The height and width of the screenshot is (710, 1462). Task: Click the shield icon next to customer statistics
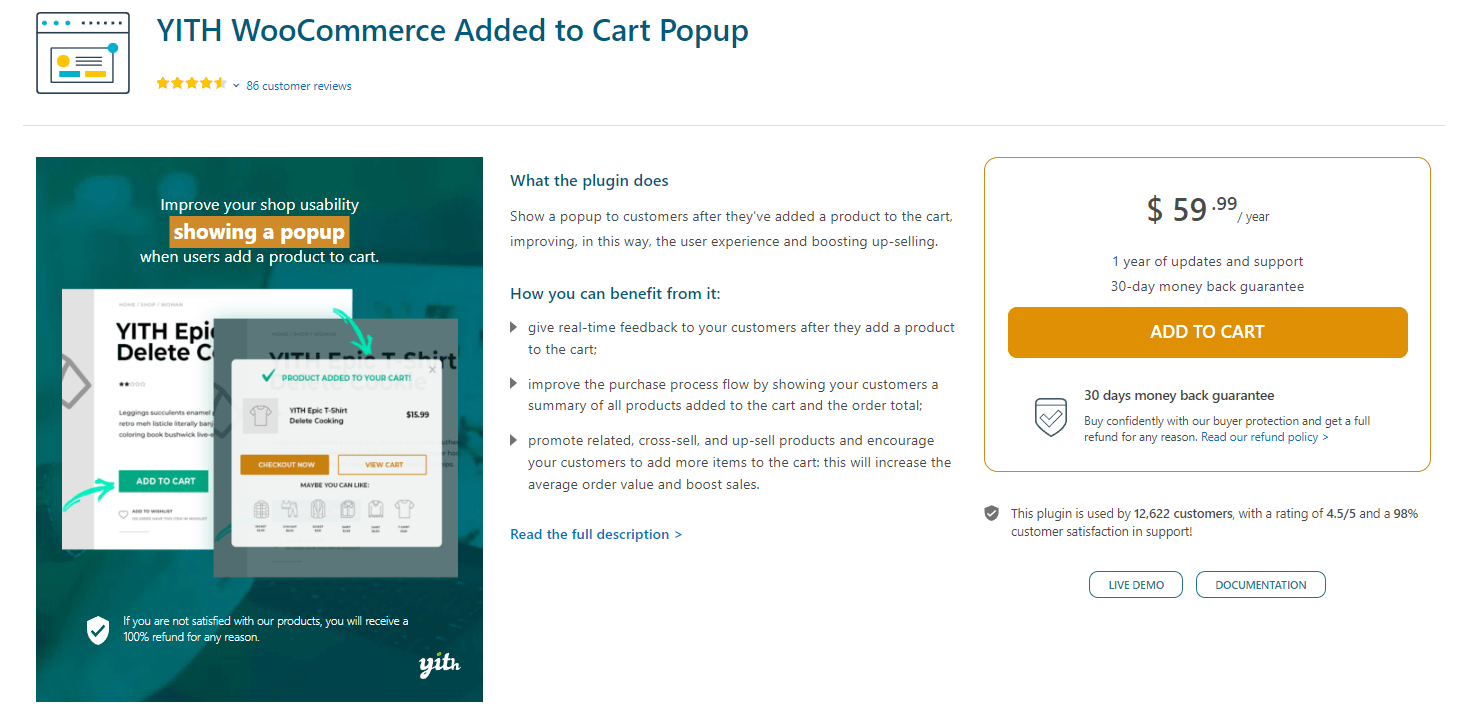click(991, 513)
